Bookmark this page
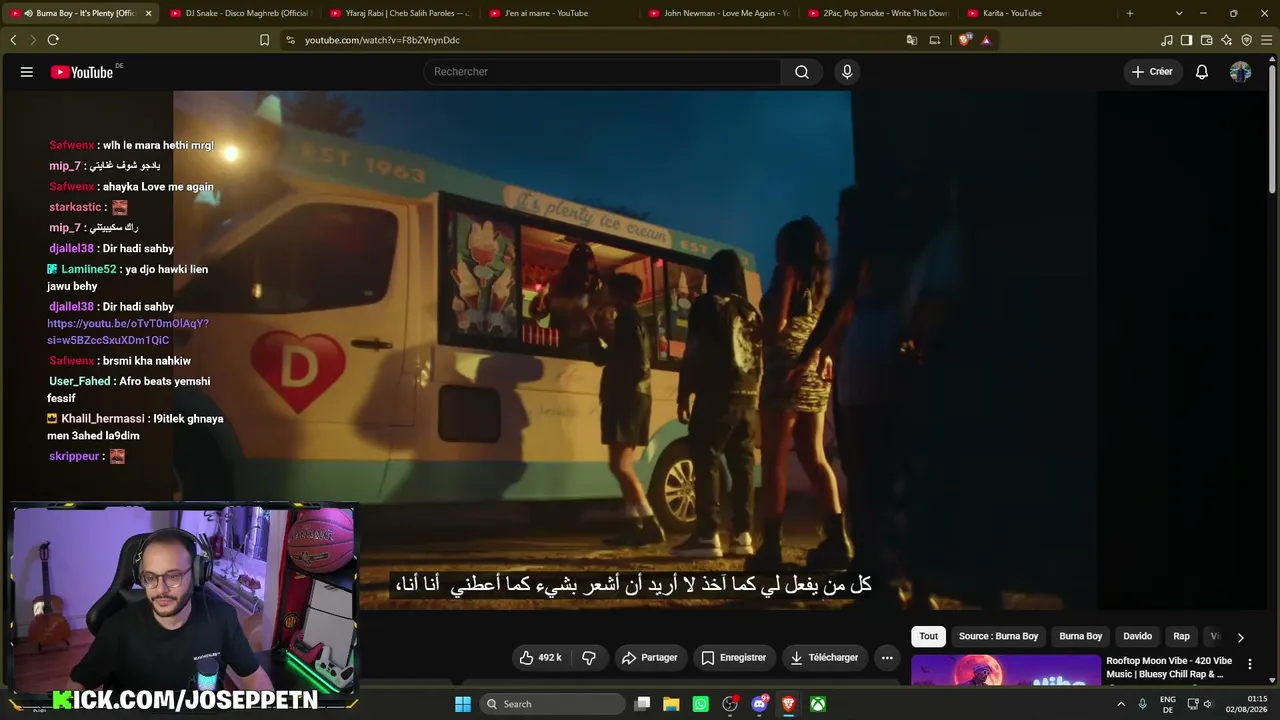The image size is (1280, 720). [264, 40]
